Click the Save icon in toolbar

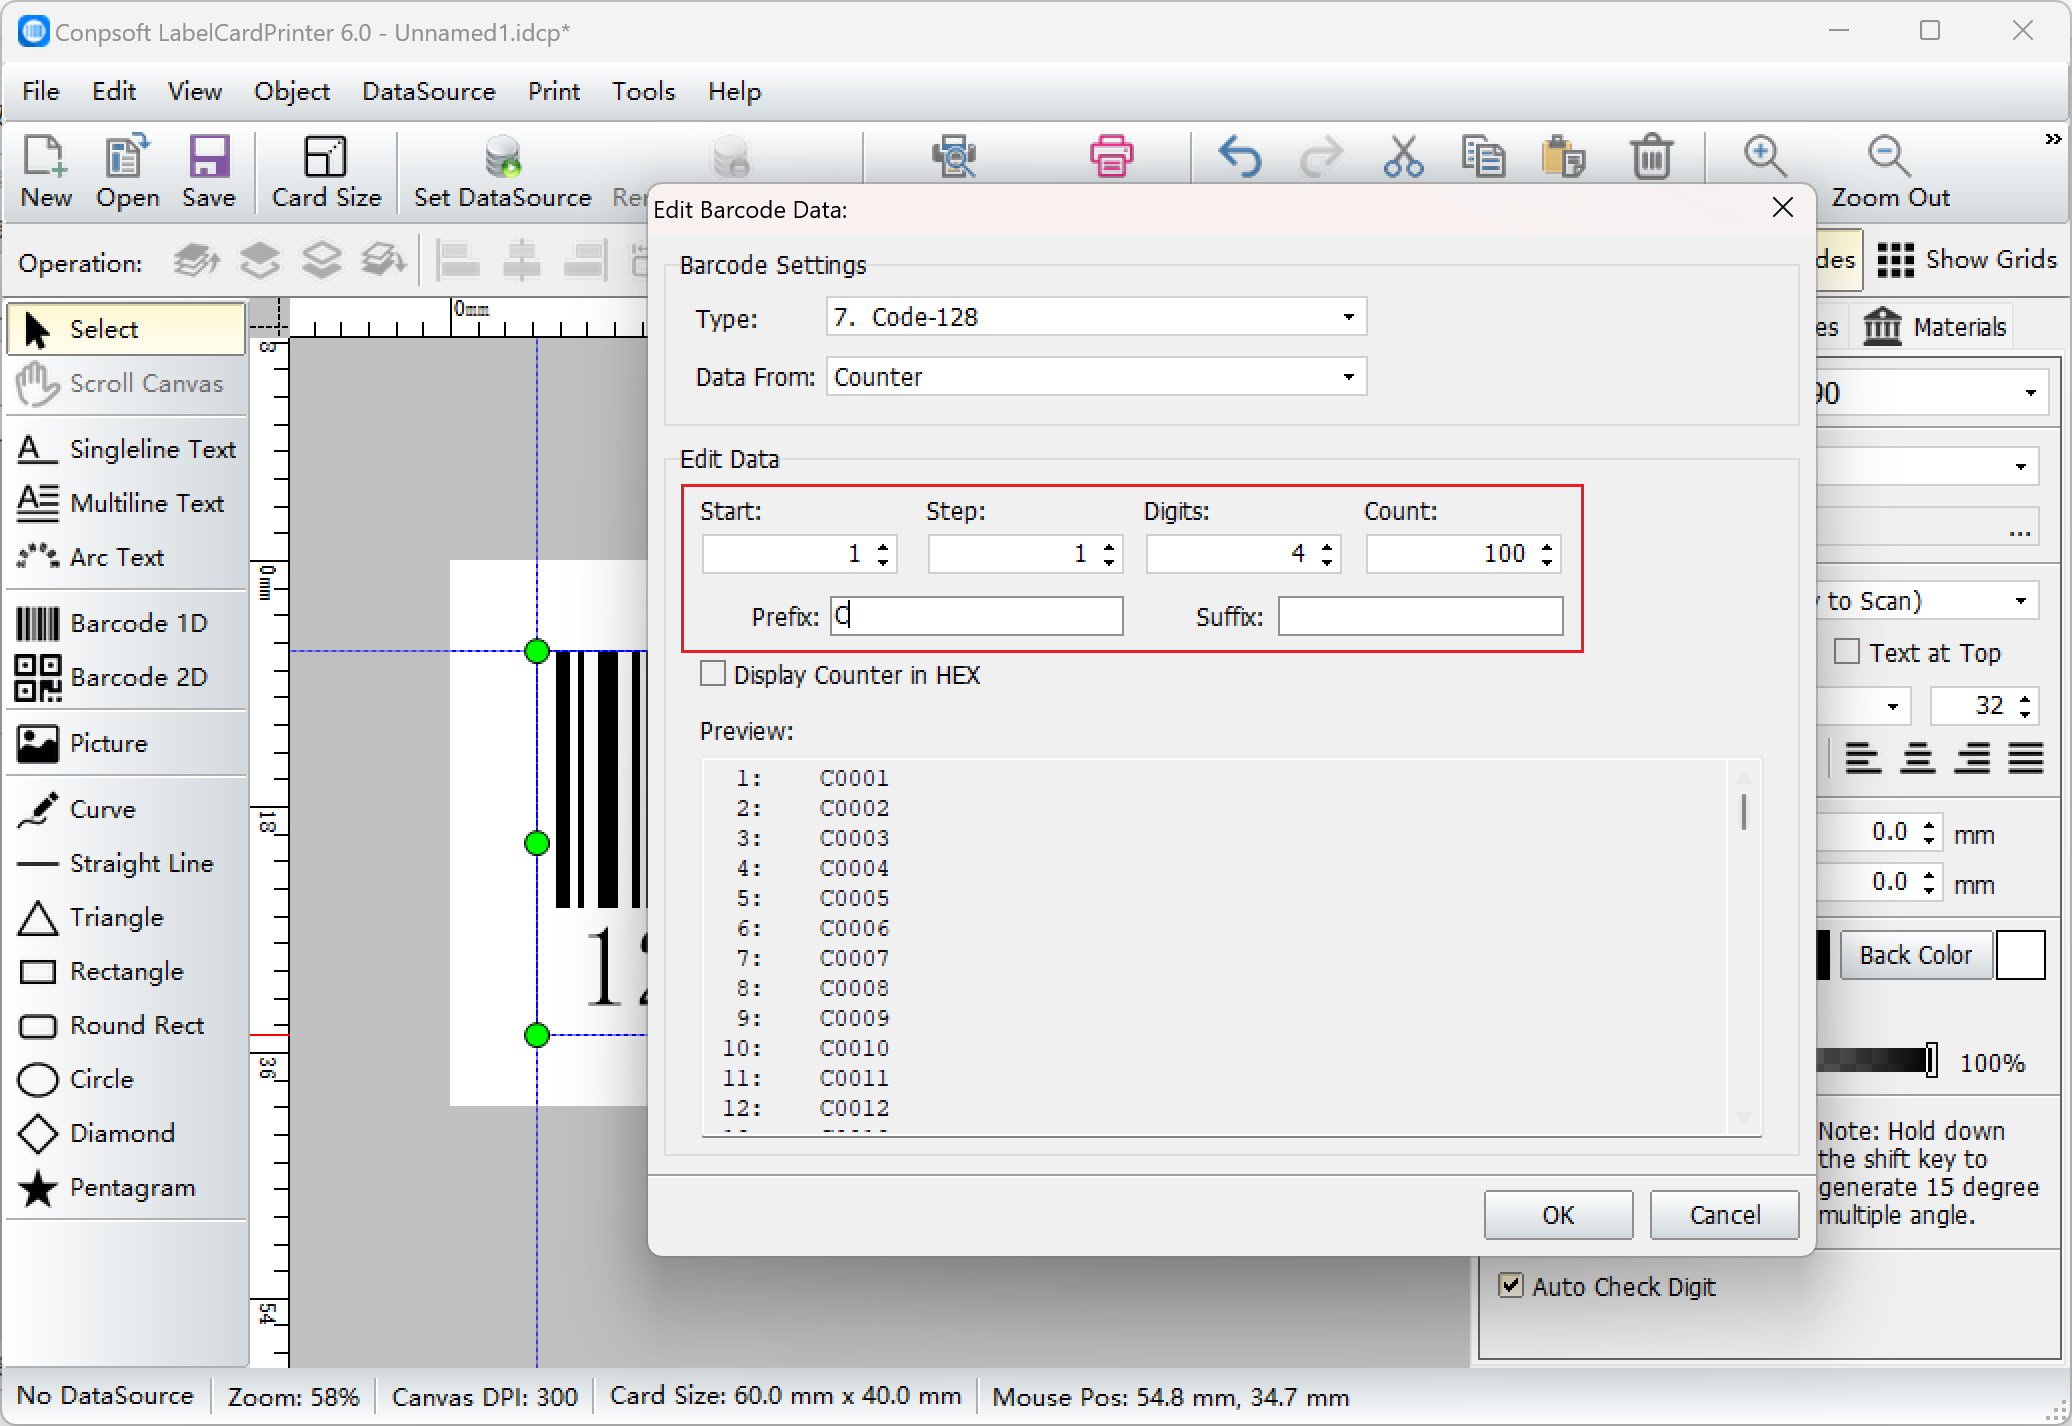(x=208, y=170)
